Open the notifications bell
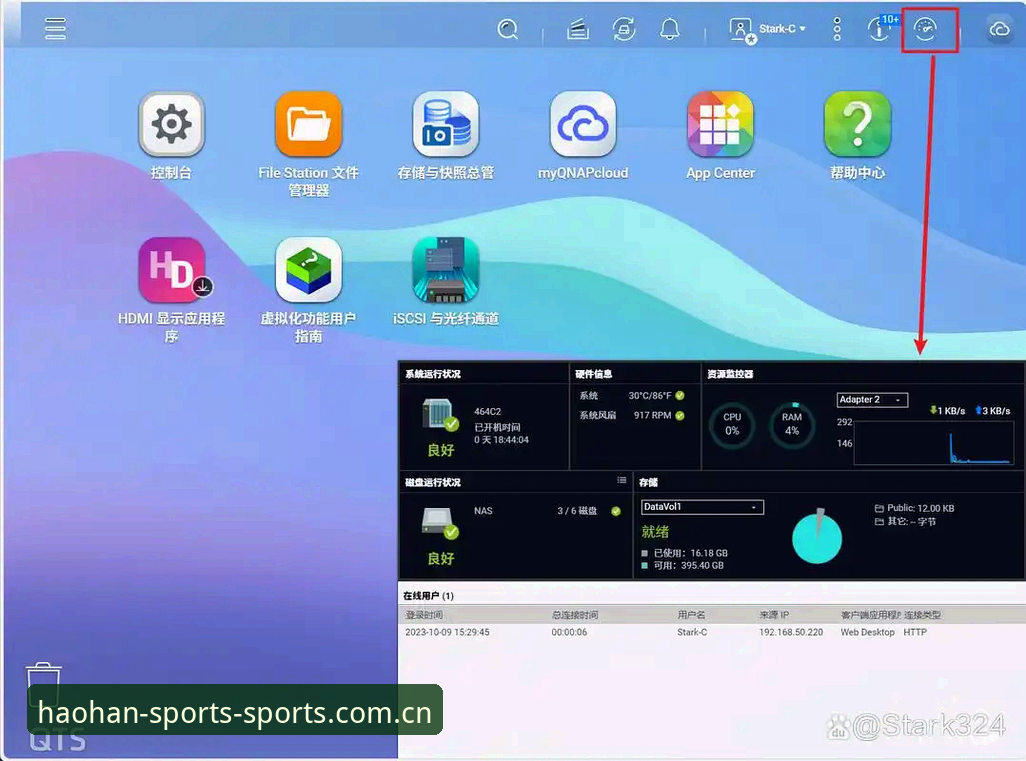 pos(669,29)
